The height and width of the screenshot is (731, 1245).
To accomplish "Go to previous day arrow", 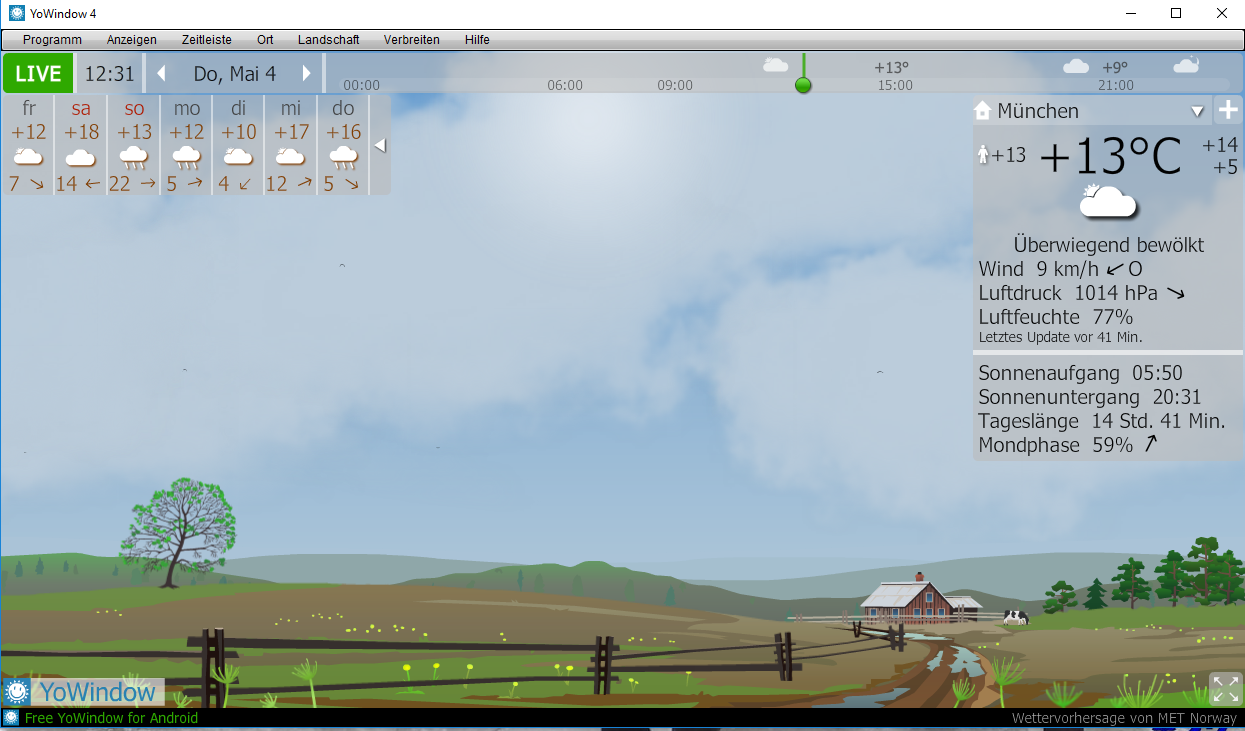I will tap(161, 74).
